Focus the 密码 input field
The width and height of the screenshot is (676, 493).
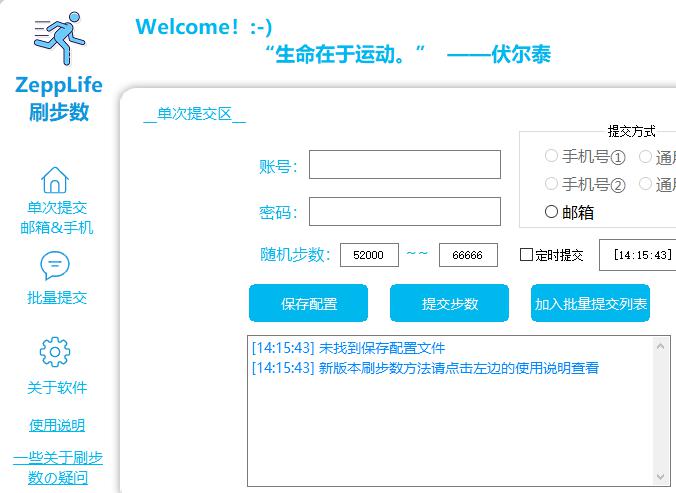point(404,212)
